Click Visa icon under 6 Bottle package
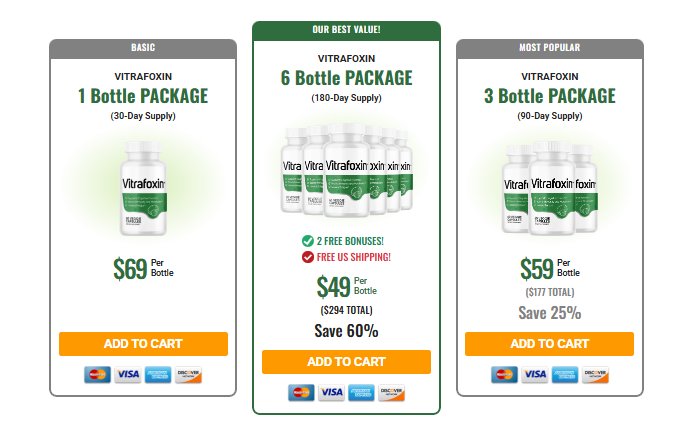 [331, 393]
